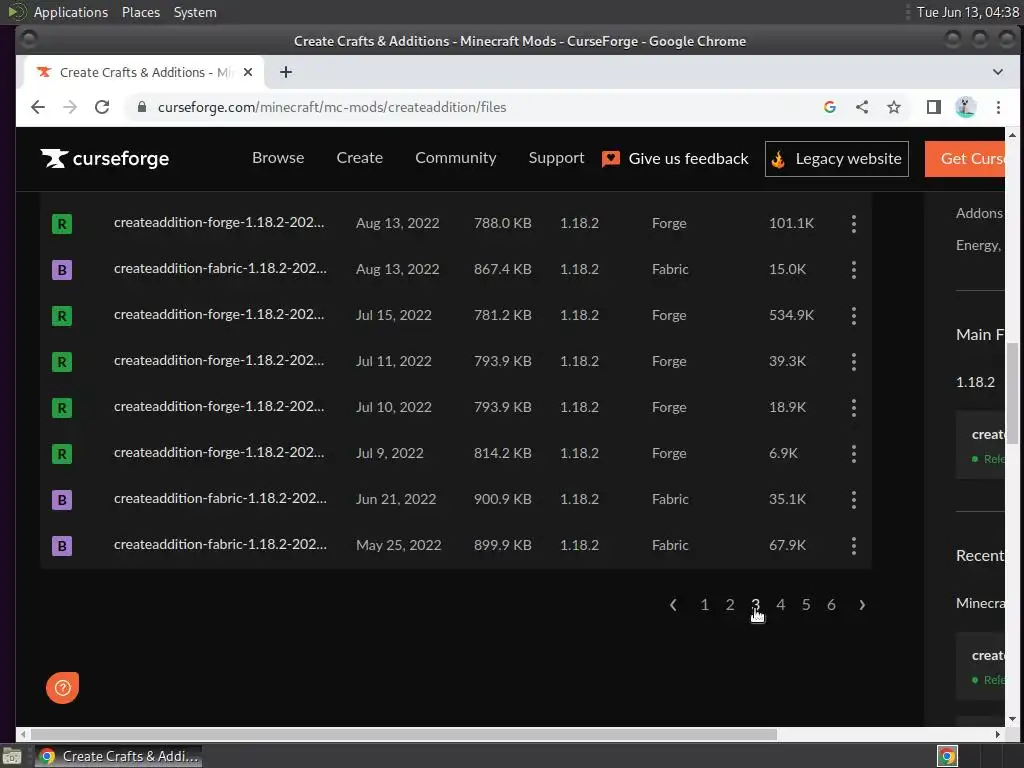The image size is (1024, 768).
Task: Go to page 4 of files
Action: tap(780, 605)
